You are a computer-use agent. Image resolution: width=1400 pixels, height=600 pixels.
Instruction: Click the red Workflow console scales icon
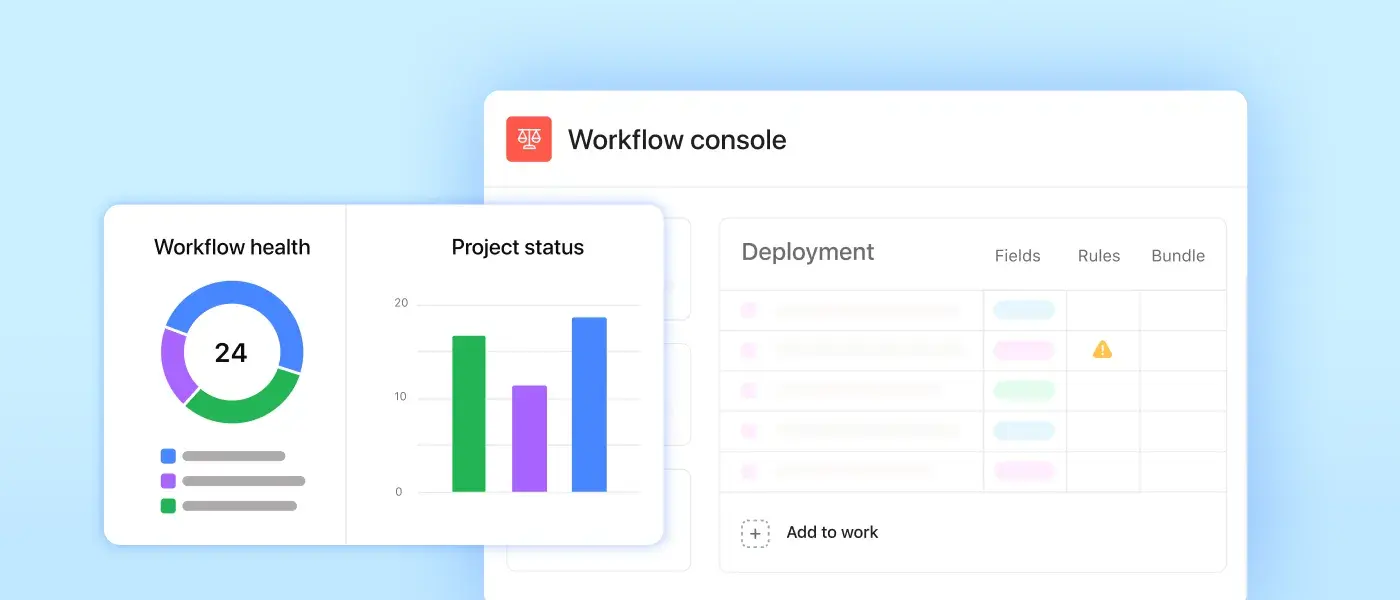tap(529, 139)
